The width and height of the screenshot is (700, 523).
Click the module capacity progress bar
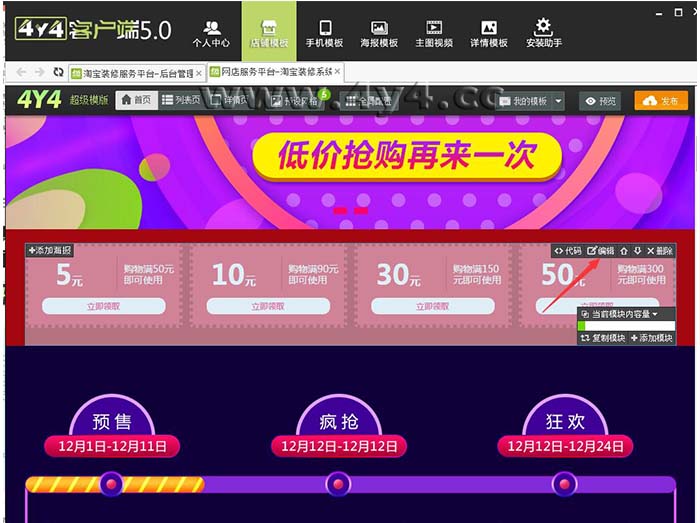(624, 326)
